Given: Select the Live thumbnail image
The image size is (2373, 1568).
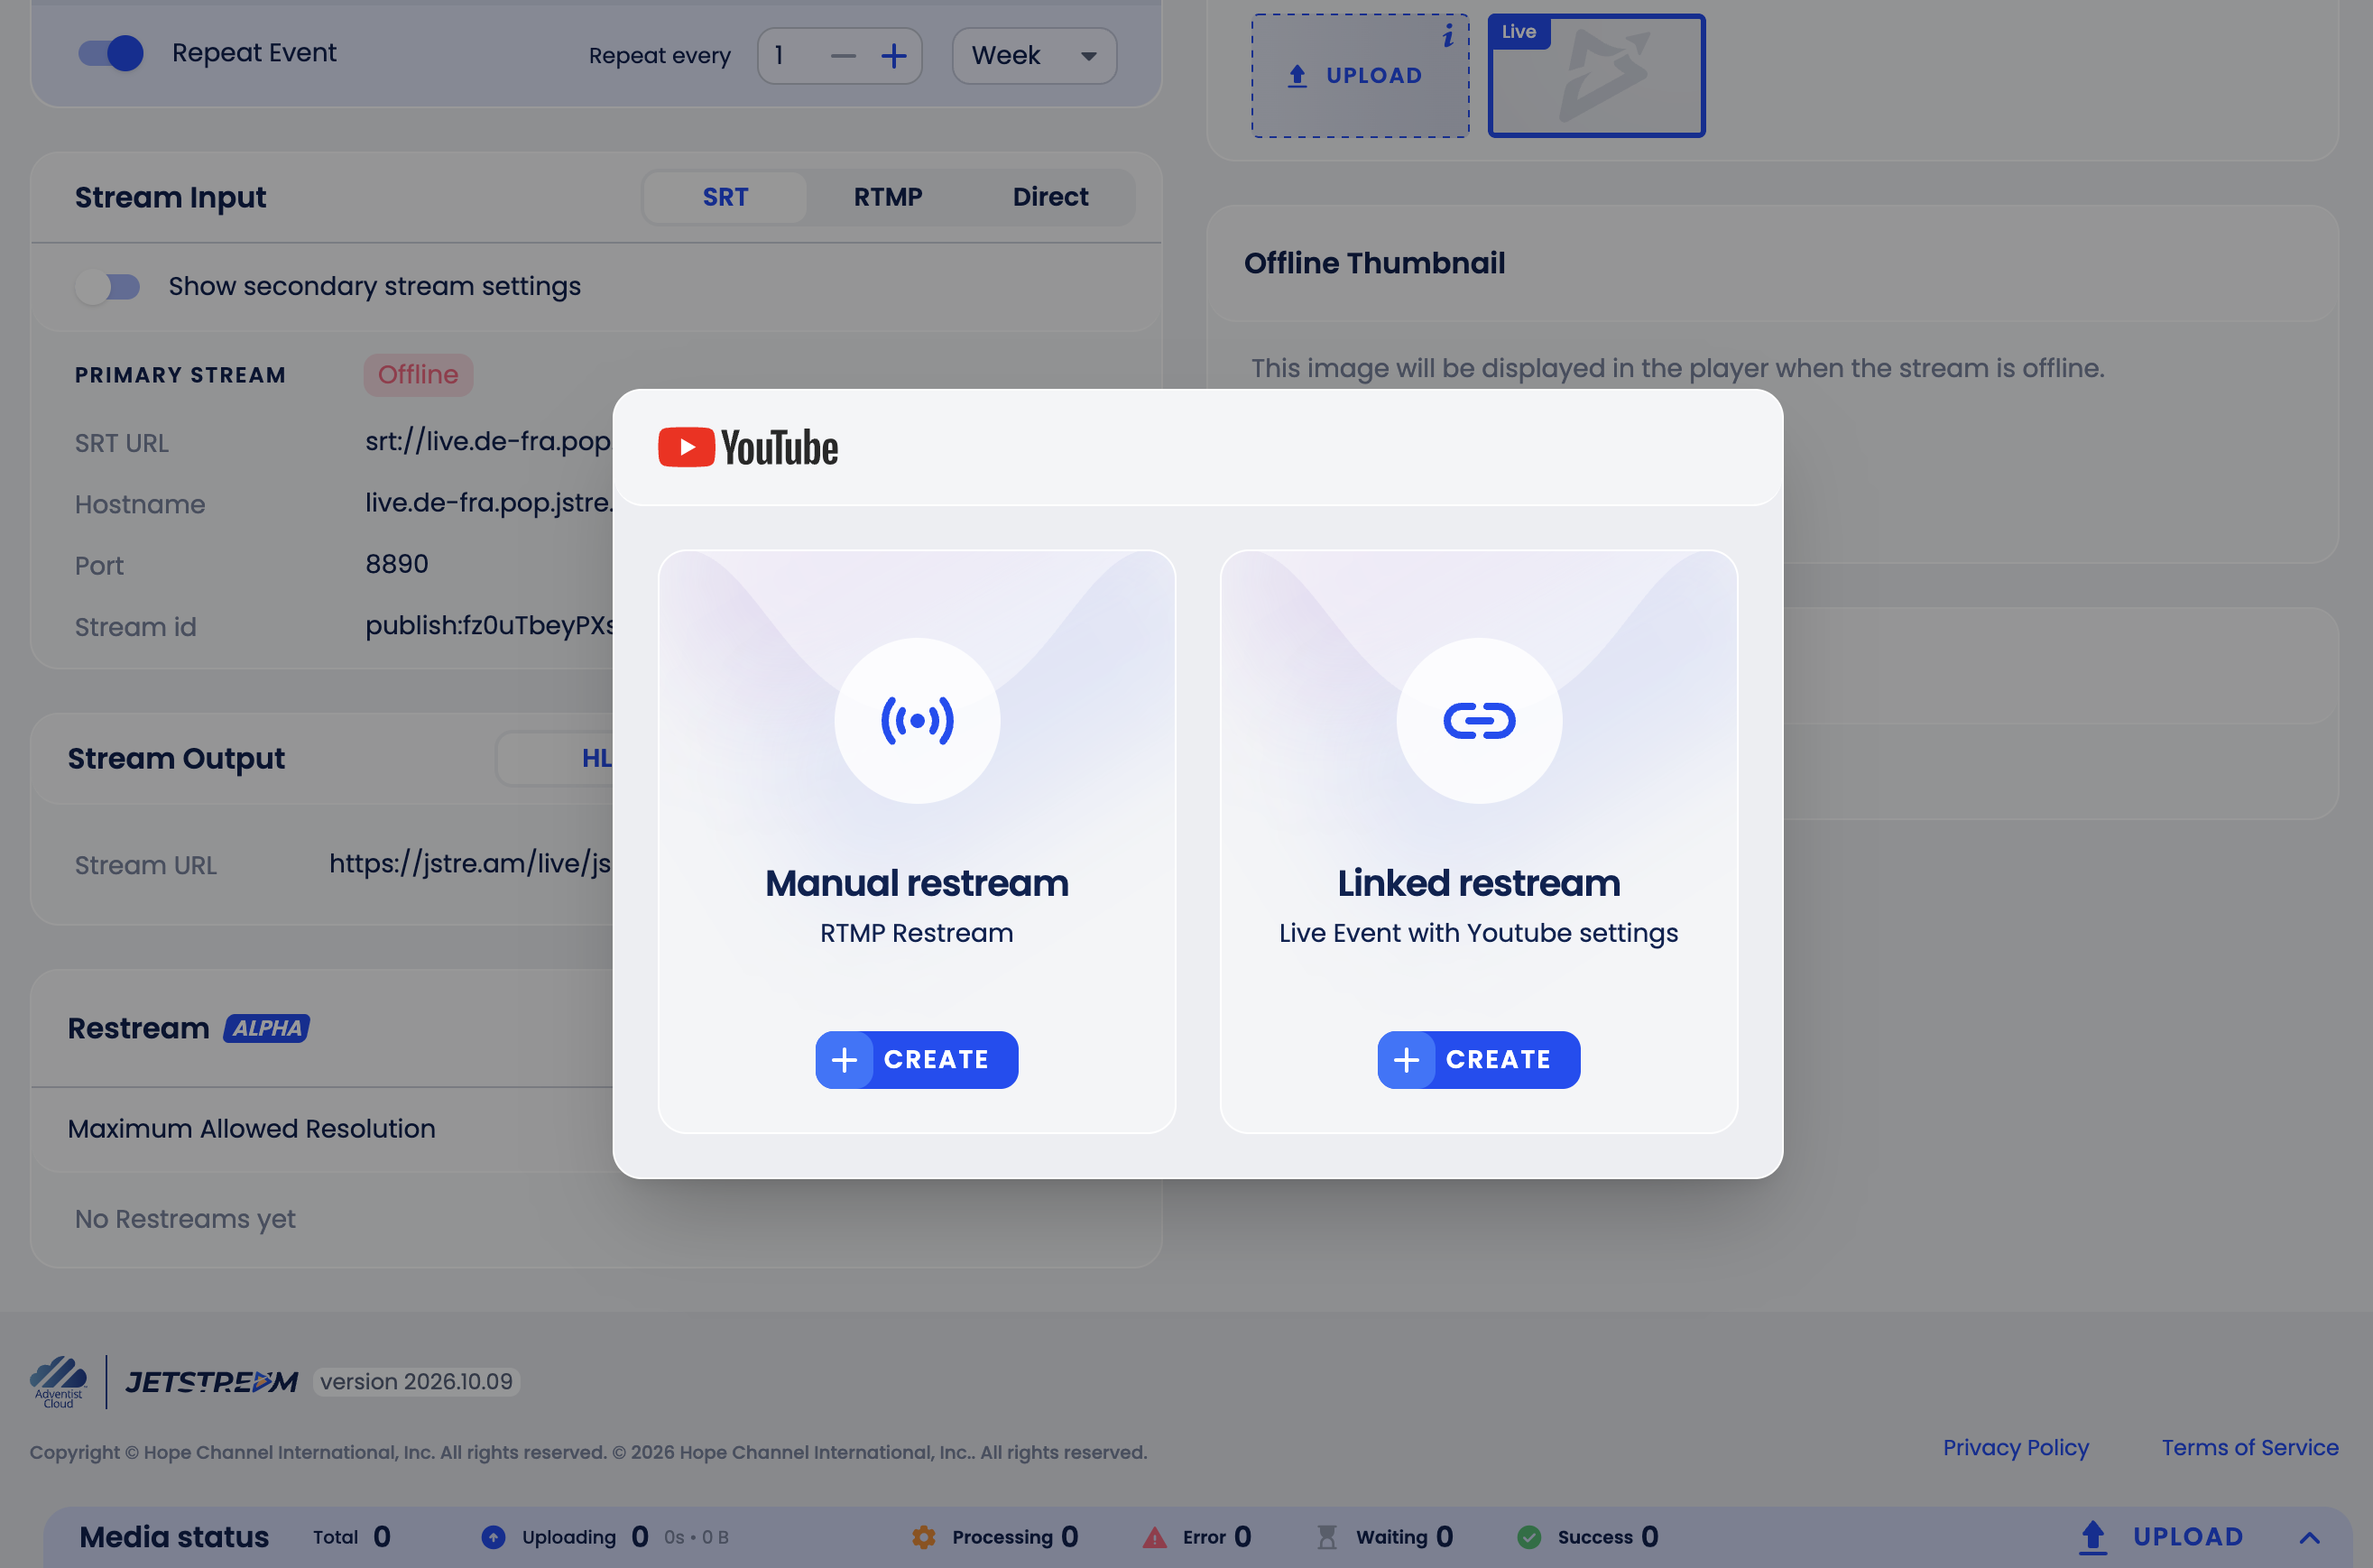Looking at the screenshot, I should coord(1596,76).
